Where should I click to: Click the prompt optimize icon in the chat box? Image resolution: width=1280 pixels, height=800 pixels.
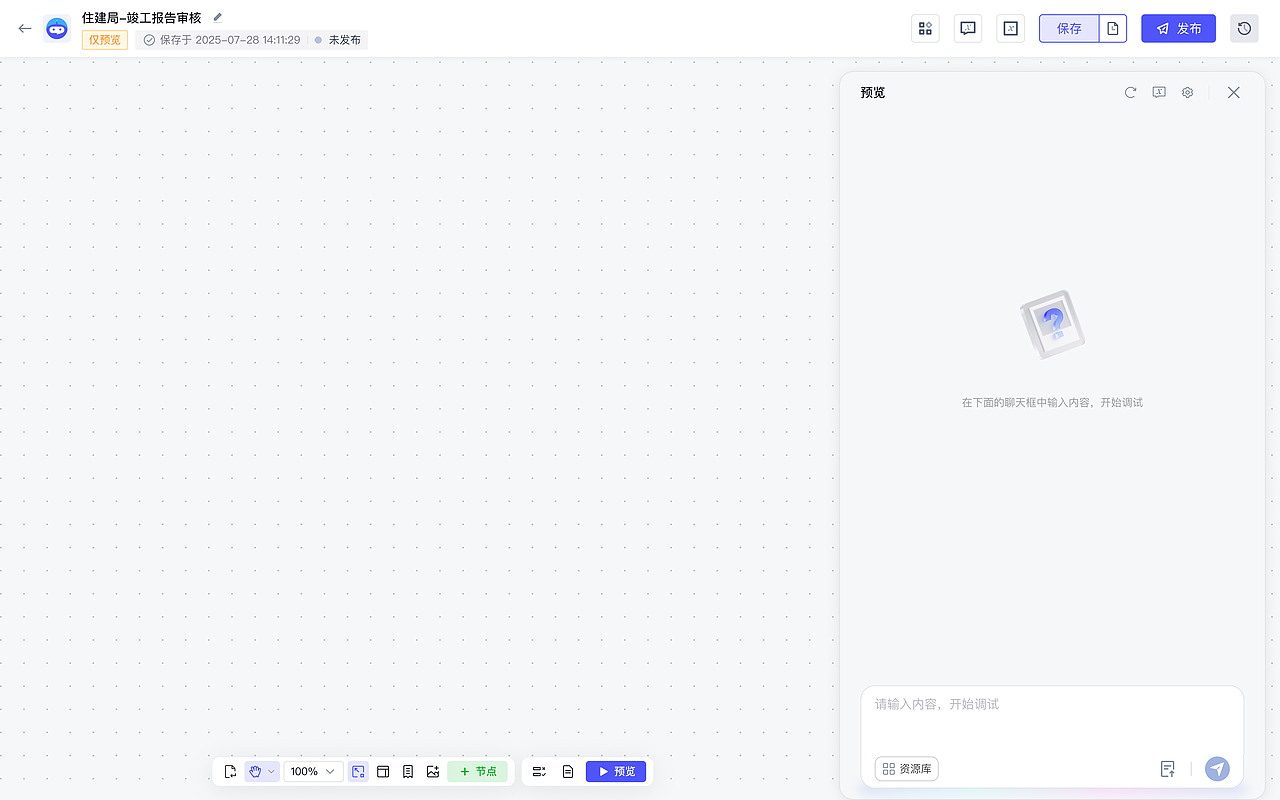pos(1167,769)
